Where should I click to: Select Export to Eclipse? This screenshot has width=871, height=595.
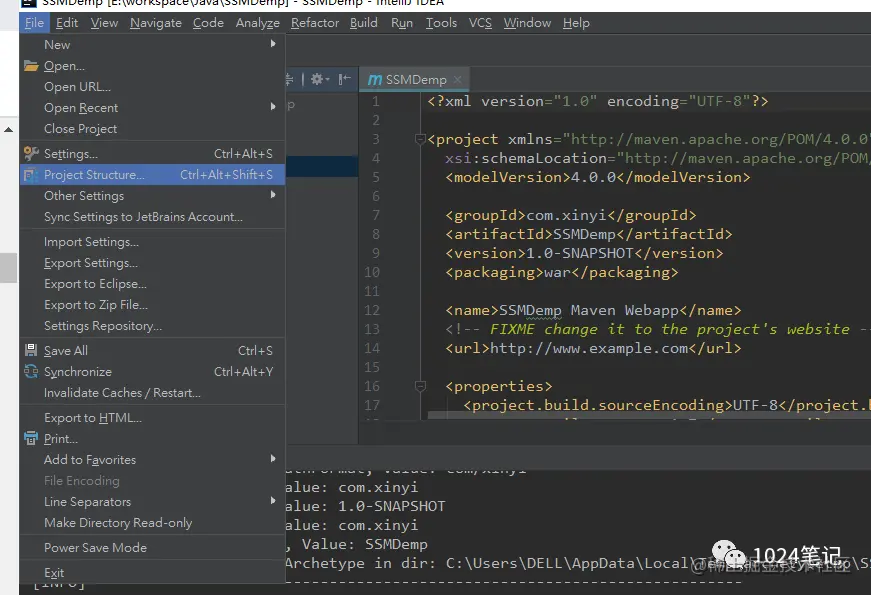click(x=152, y=284)
